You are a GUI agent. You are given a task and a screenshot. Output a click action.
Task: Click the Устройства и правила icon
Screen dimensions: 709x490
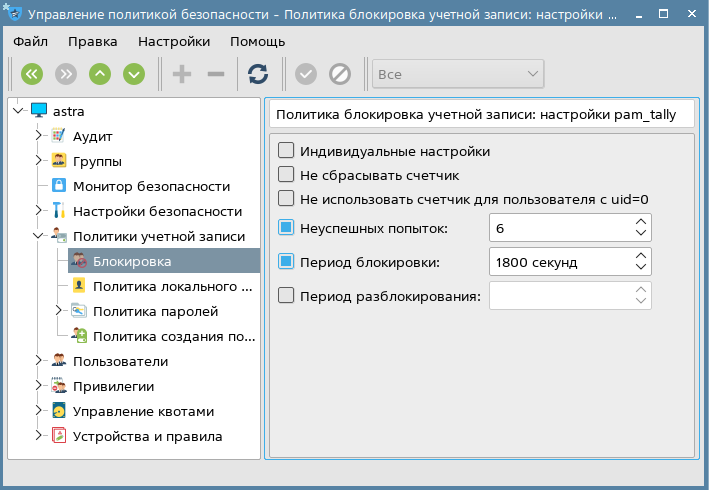[59, 435]
